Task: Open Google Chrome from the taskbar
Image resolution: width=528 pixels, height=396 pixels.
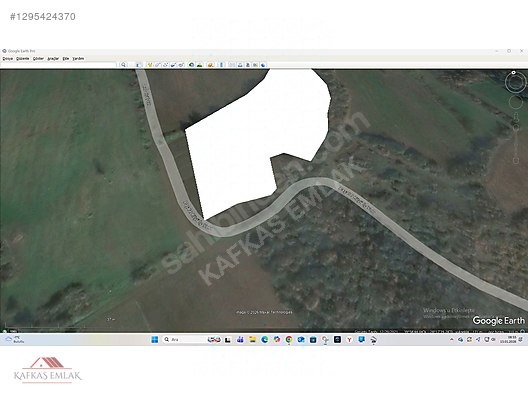Action: coord(289,339)
